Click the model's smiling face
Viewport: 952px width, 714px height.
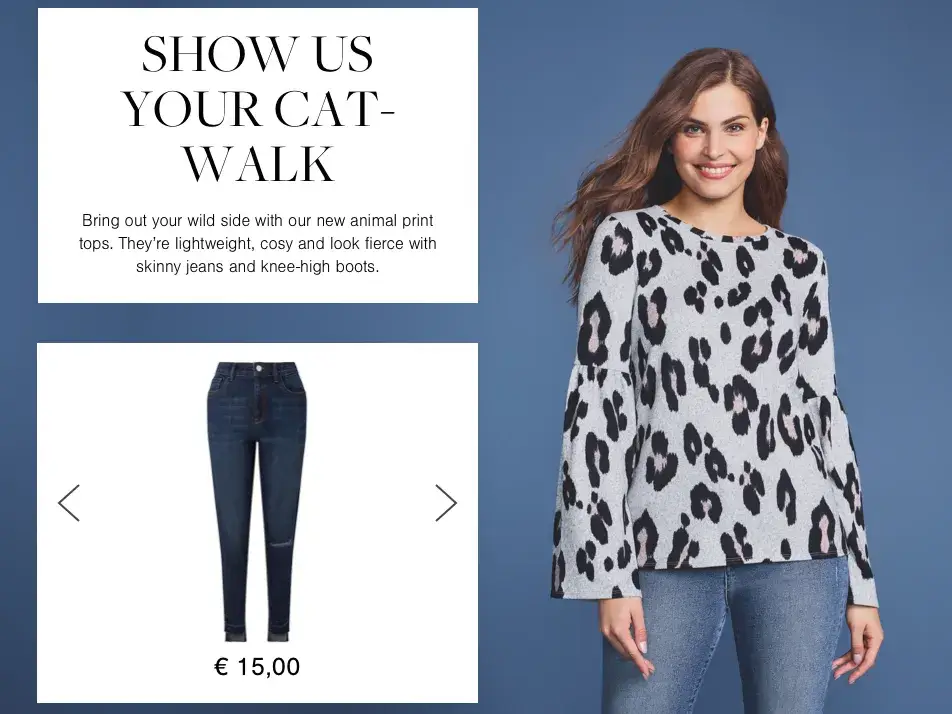pos(716,134)
